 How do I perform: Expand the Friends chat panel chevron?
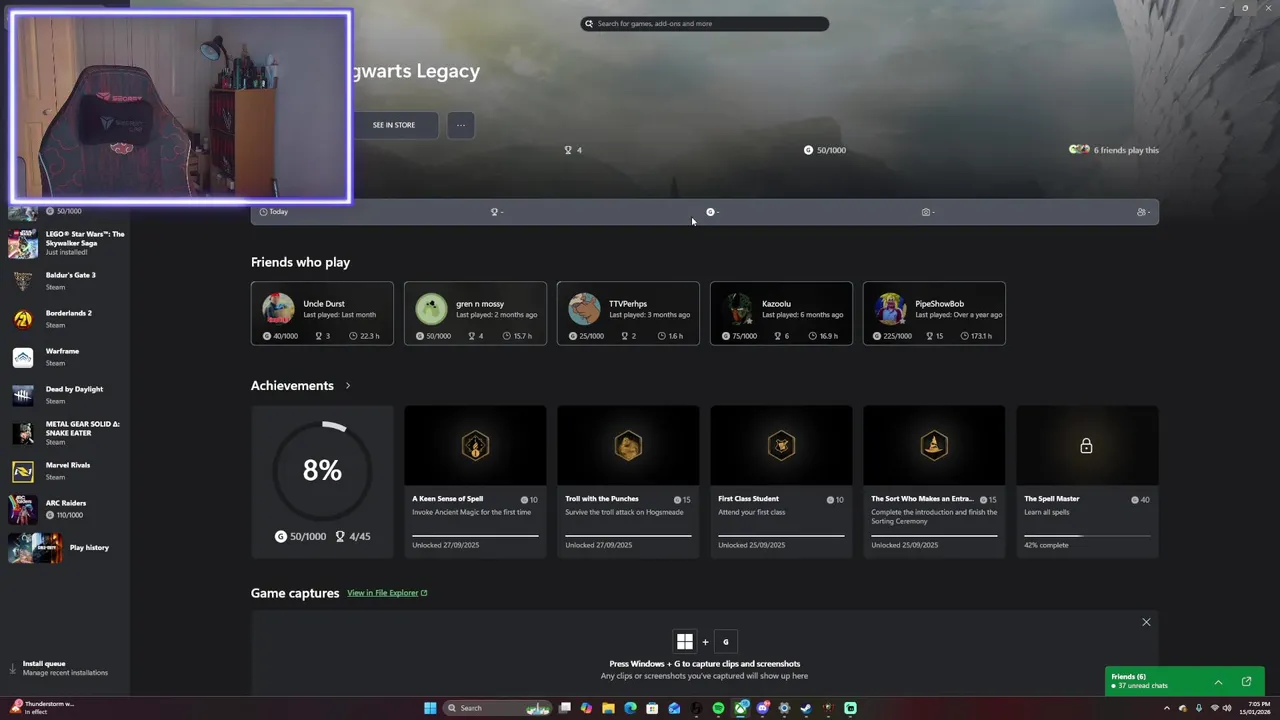tap(1218, 682)
